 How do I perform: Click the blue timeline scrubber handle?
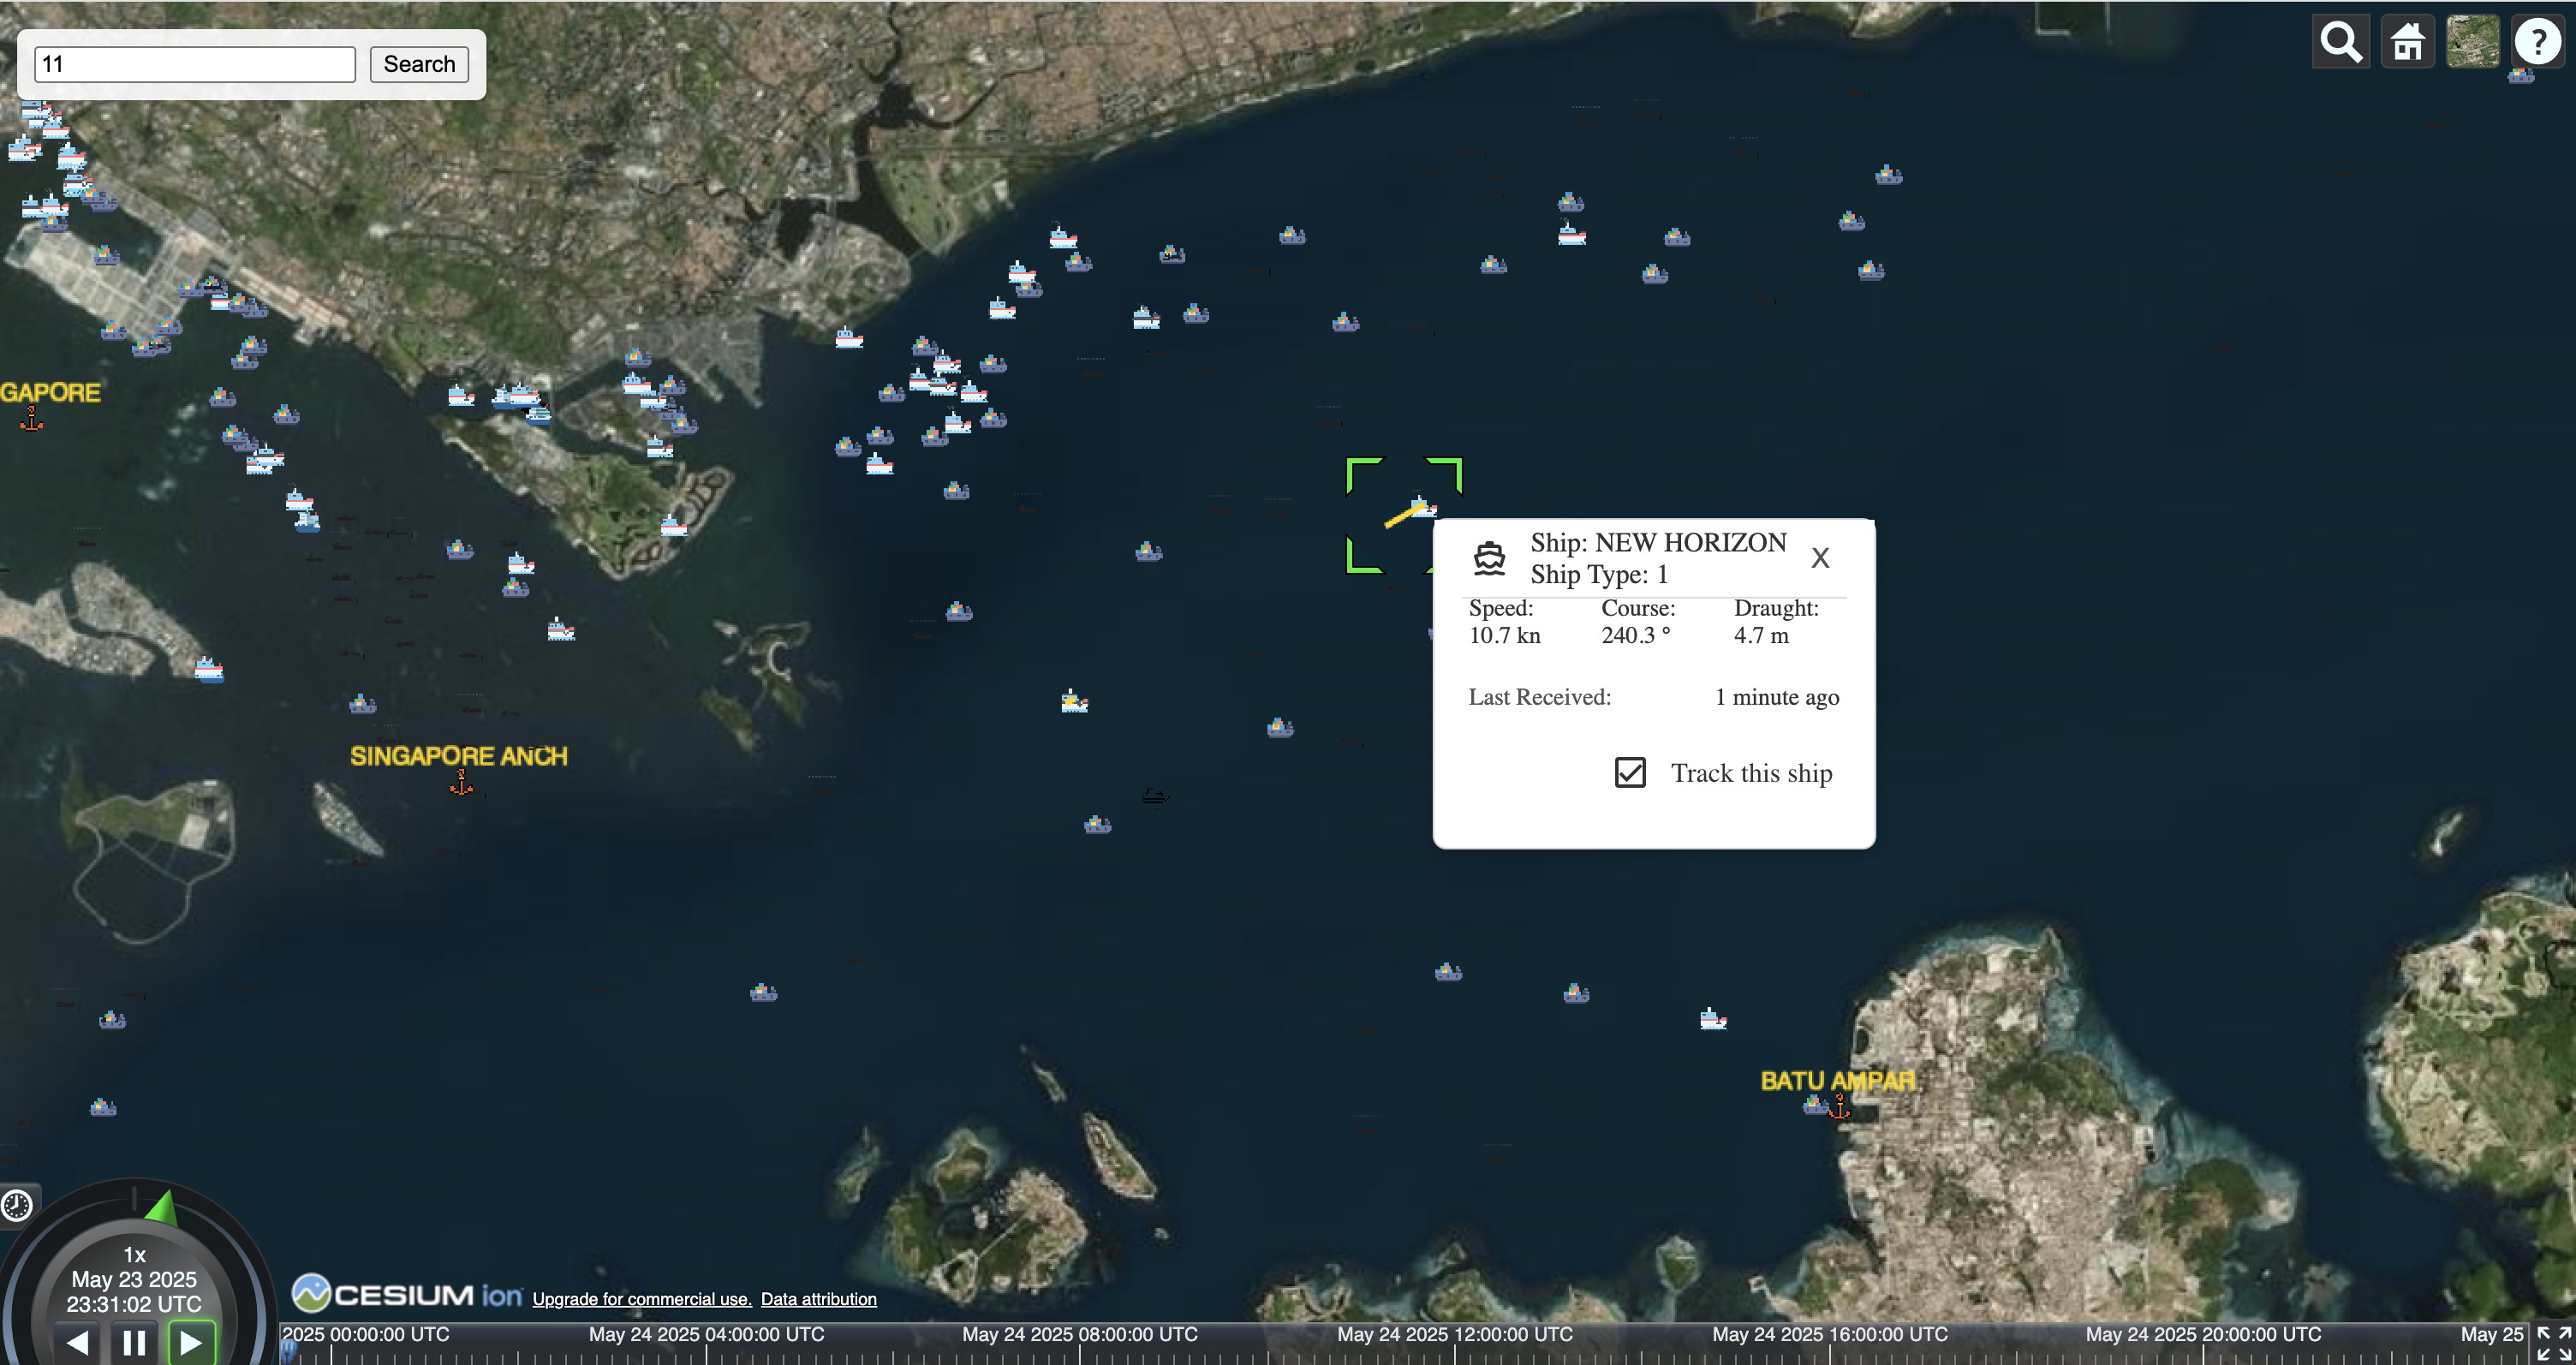click(x=288, y=1351)
